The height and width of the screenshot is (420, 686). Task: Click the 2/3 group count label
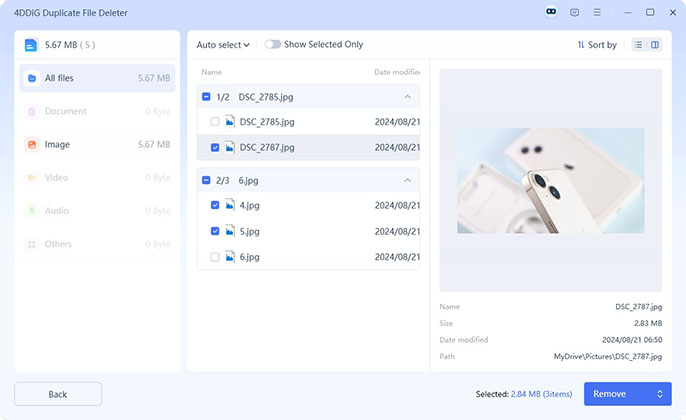[x=222, y=180]
